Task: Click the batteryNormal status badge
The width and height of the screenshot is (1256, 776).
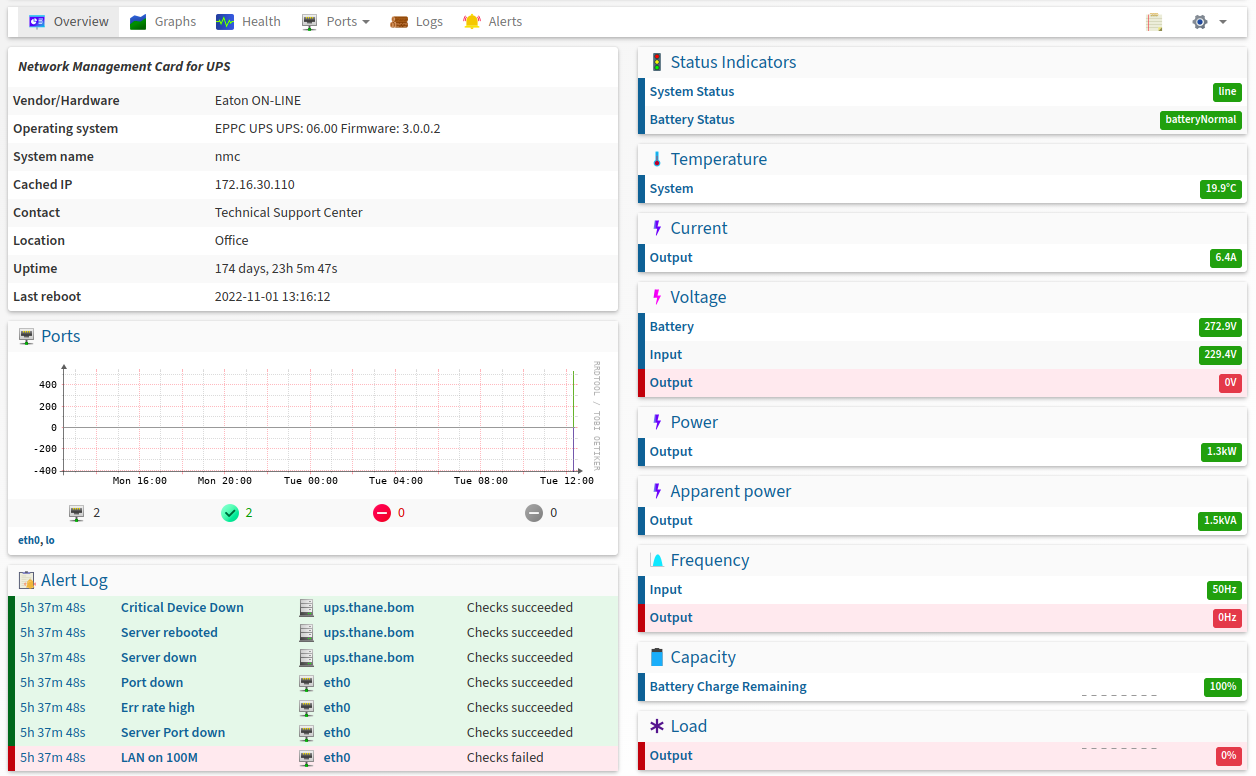Action: [1200, 120]
